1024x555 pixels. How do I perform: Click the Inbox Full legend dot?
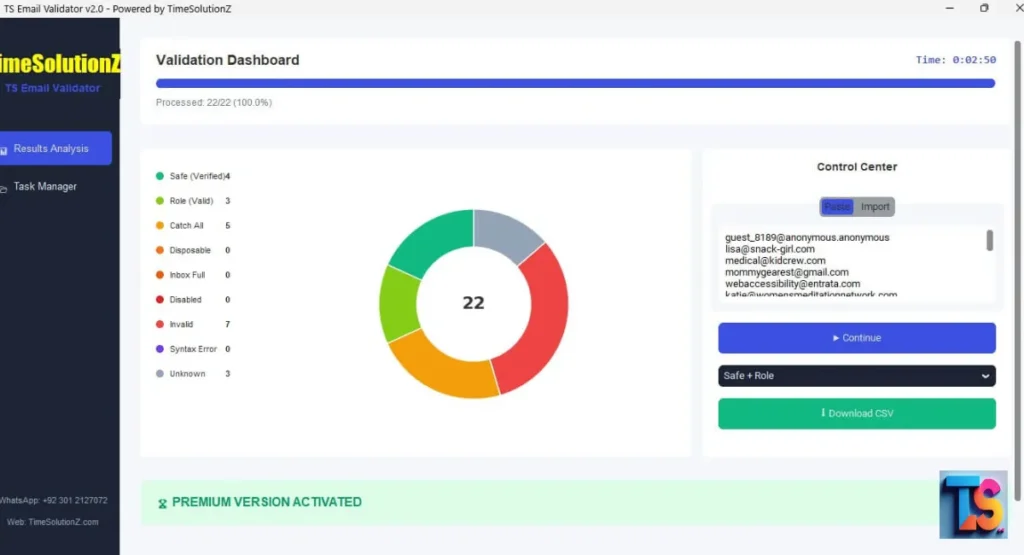point(159,275)
